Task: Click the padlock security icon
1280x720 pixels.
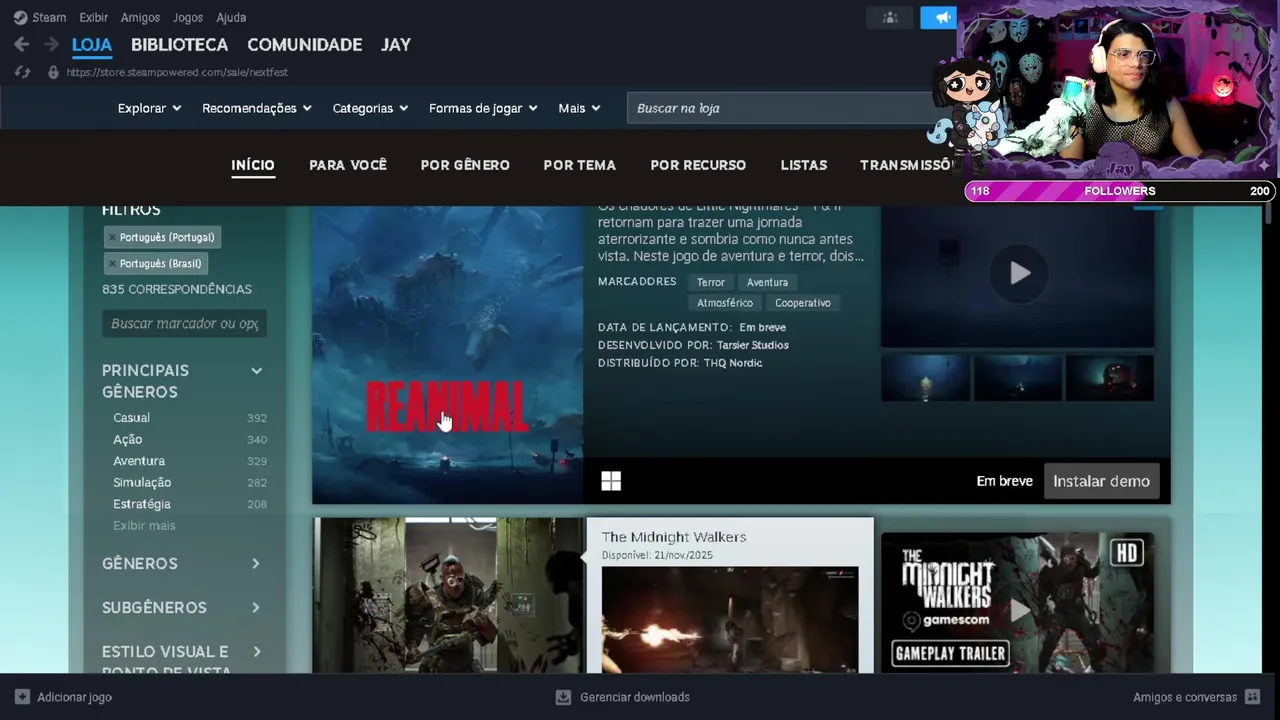Action: click(53, 72)
